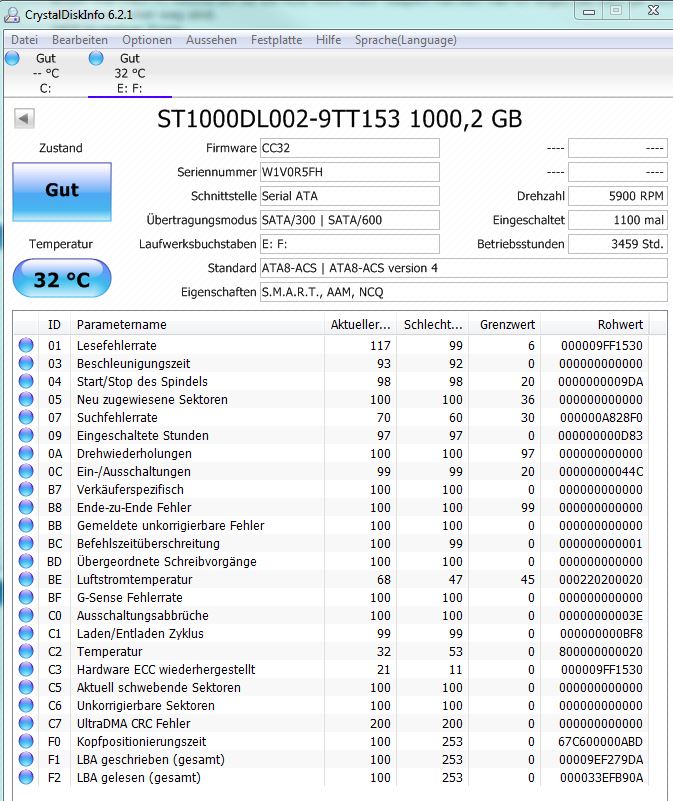
Task: Click status icon for Kopfpositionierungszeit
Action: 26,741
